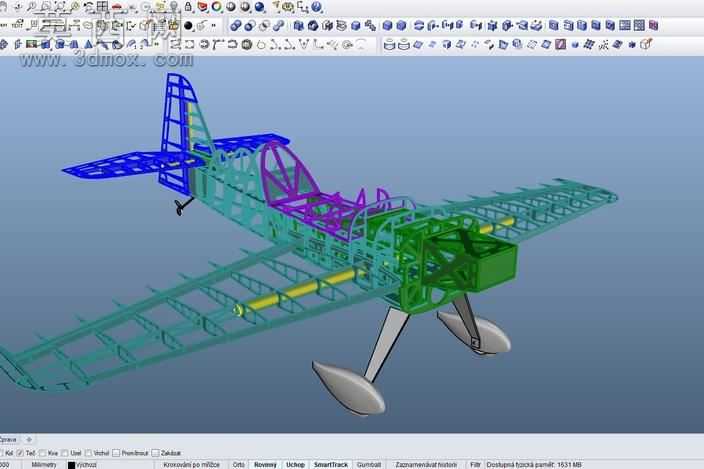Click the black sphere icon in second toolbar row
This screenshot has height=469, width=704.
[x=189, y=26]
